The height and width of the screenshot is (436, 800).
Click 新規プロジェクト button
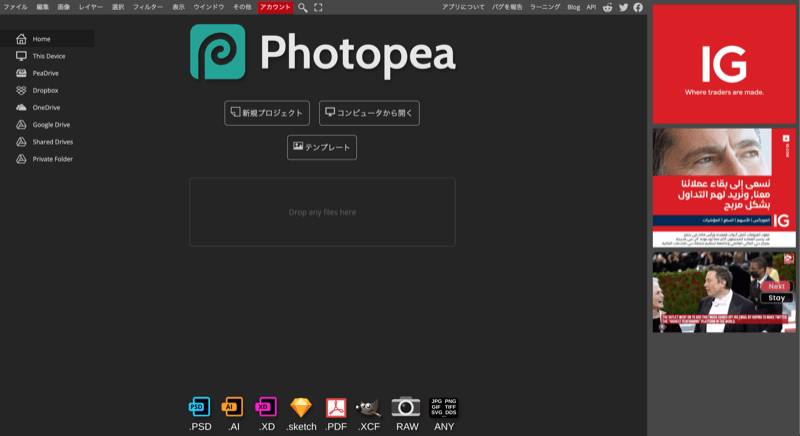[x=267, y=113]
